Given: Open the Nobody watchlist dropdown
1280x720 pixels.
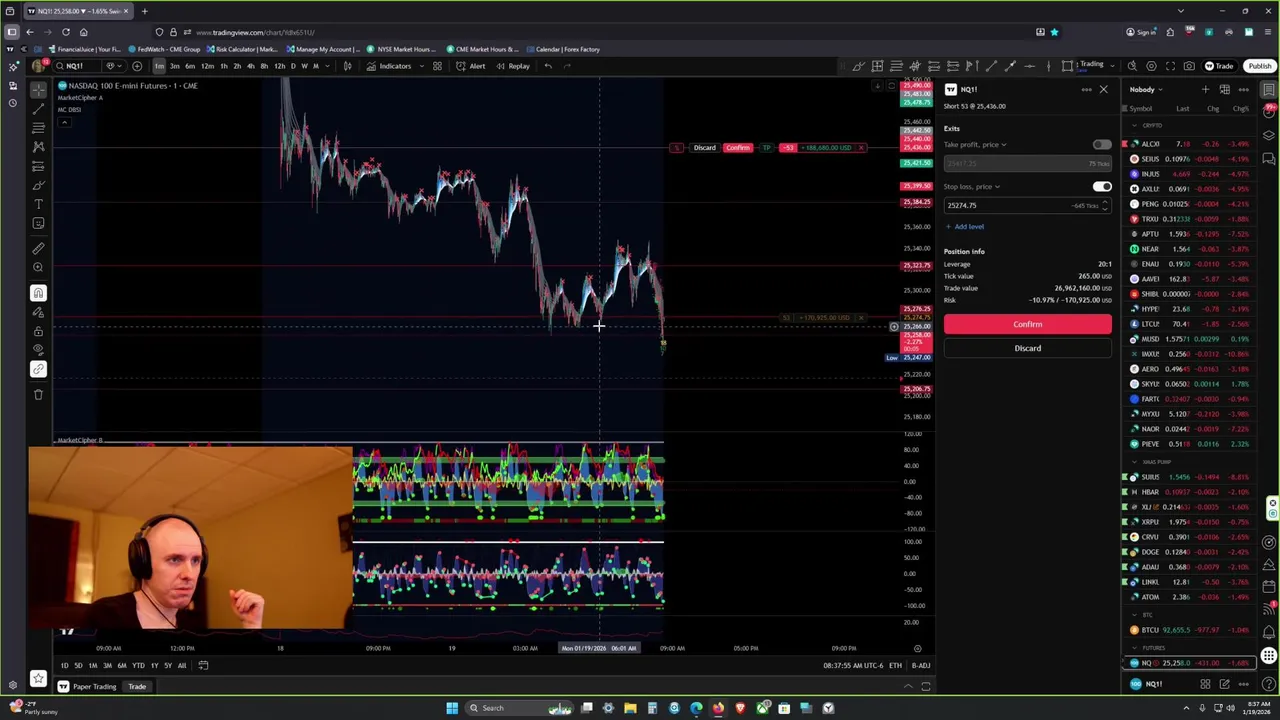Looking at the screenshot, I should (1146, 89).
